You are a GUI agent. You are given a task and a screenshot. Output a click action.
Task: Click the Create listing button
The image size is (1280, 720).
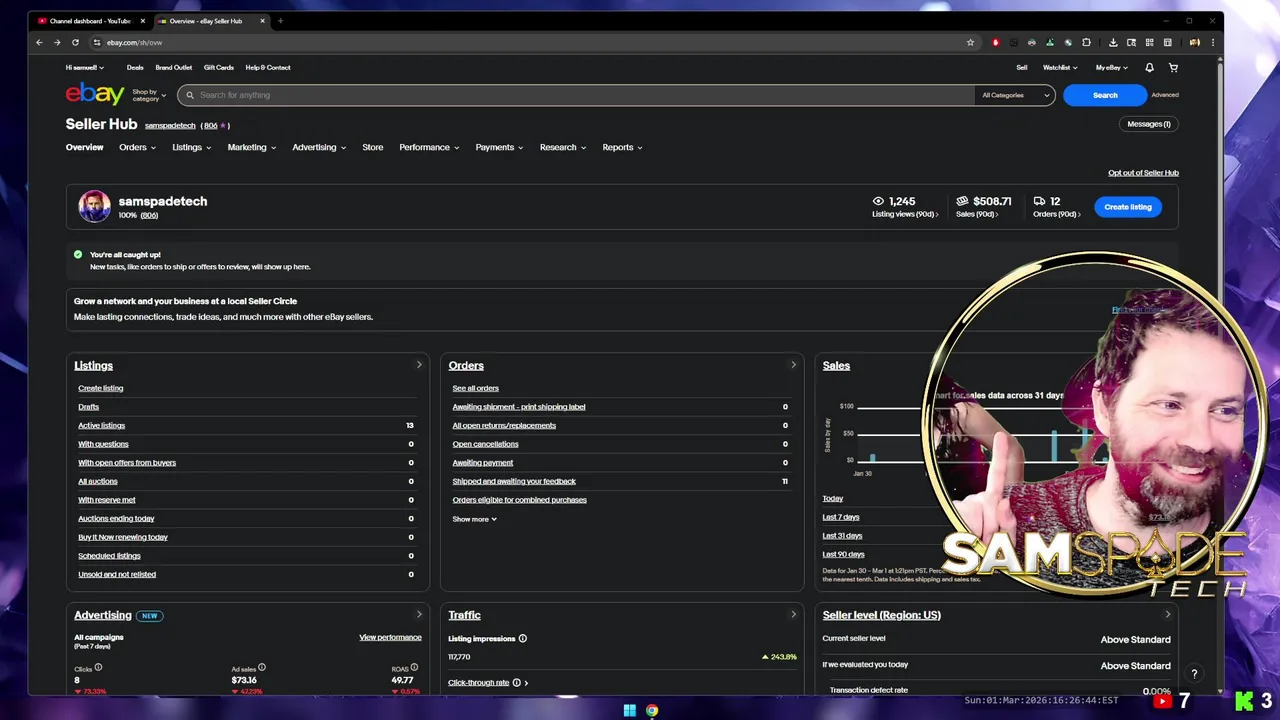[x=1128, y=207]
